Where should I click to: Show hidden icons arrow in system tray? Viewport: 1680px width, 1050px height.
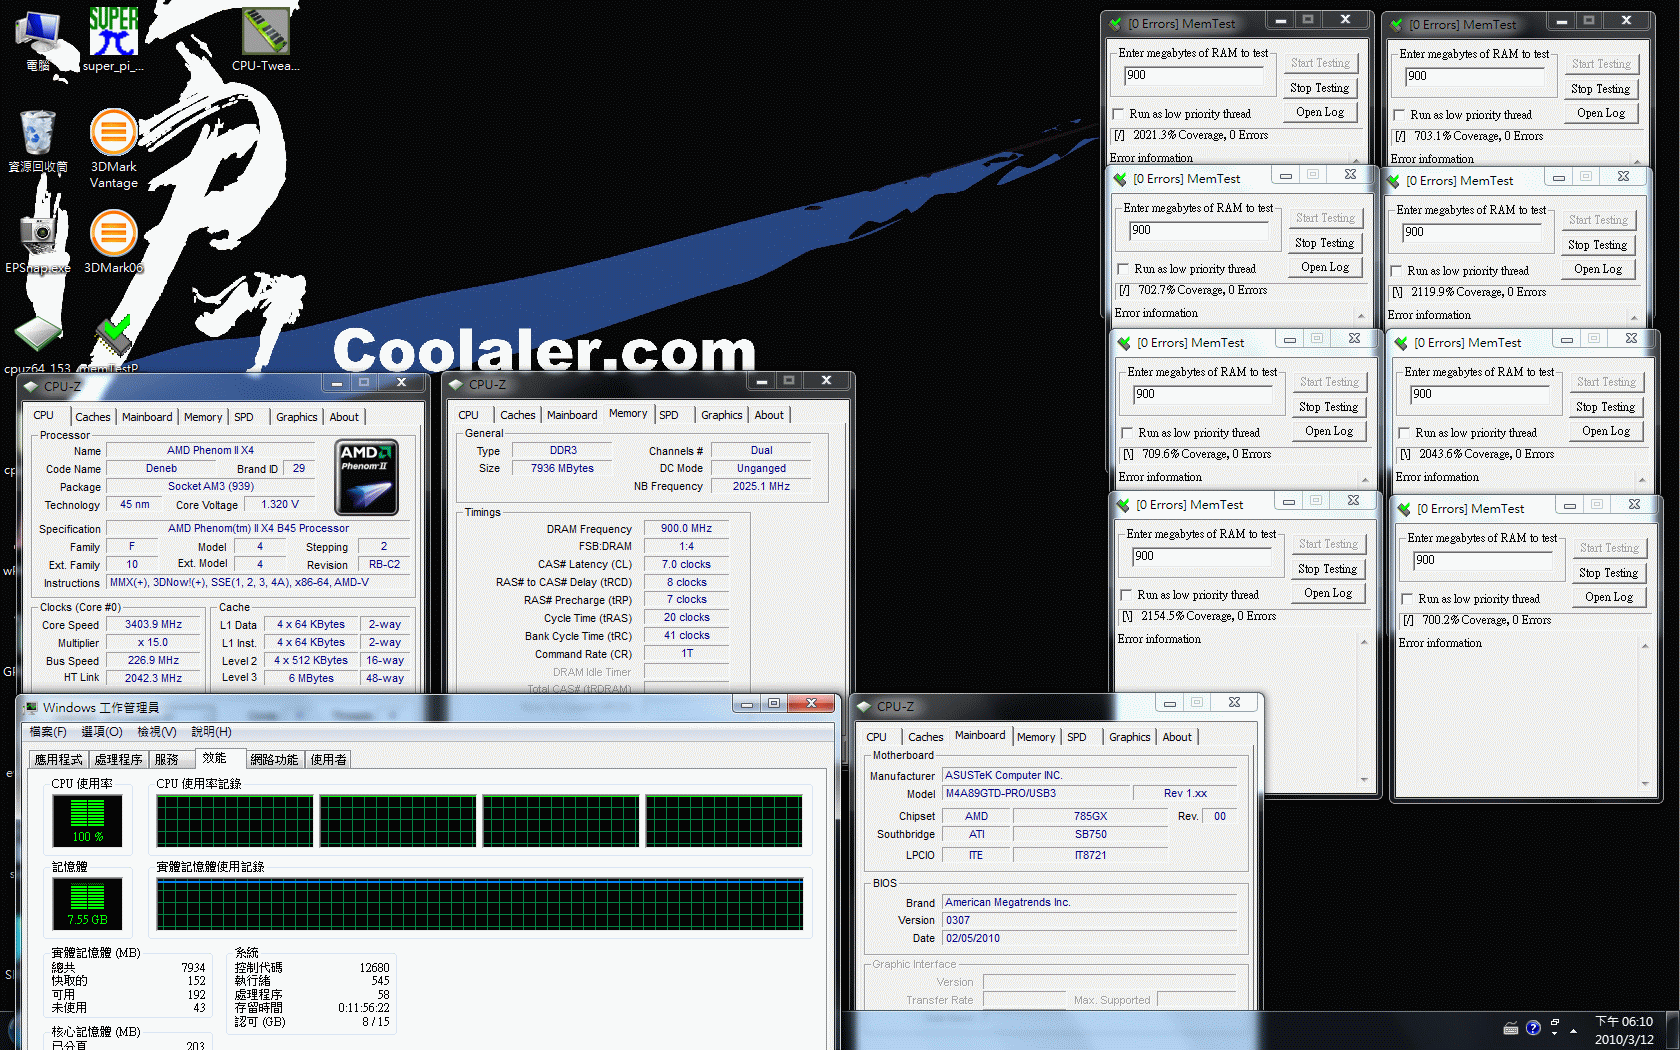(1574, 1030)
